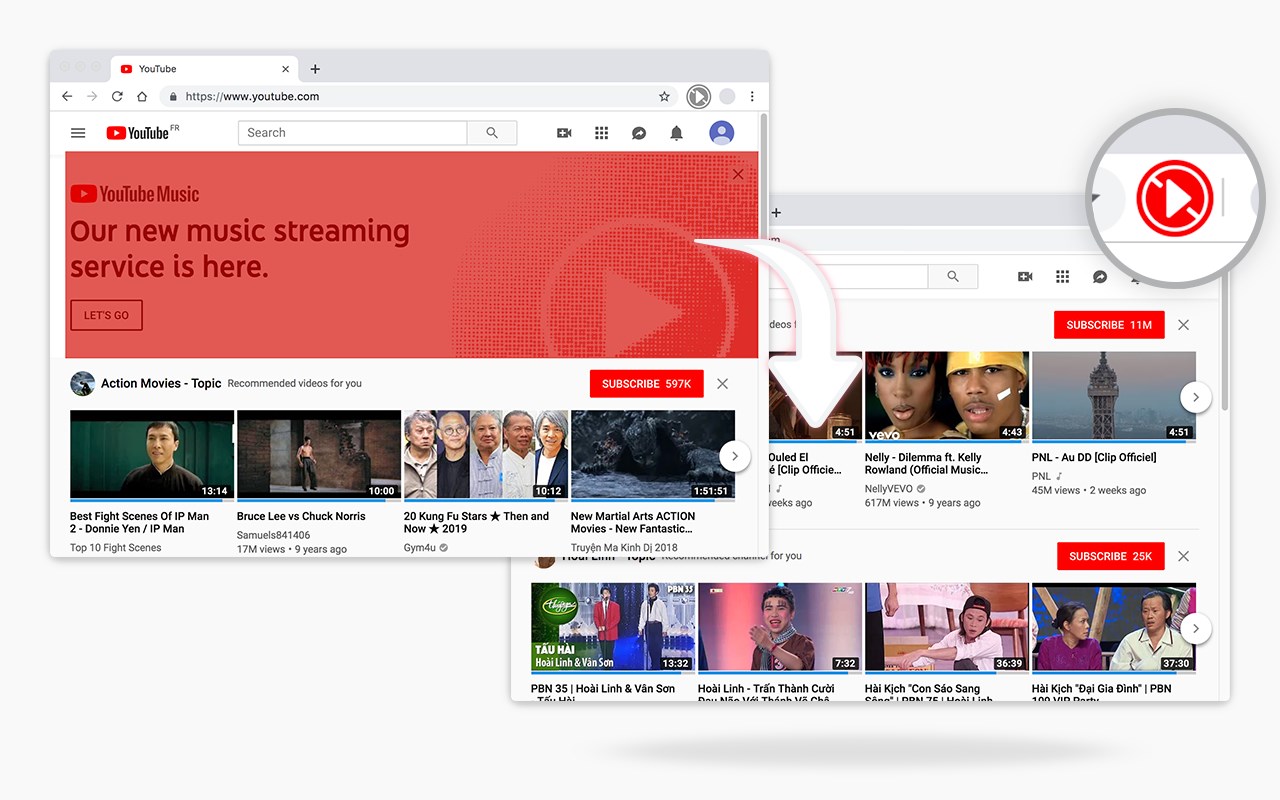Viewport: 1280px width, 800px height.
Task: Open the YouTube apps grid icon
Action: click(601, 133)
